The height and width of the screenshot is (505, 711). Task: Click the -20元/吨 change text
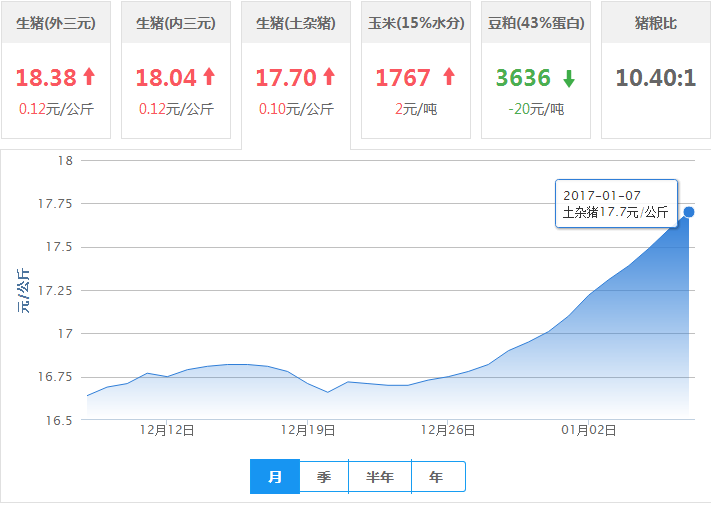click(536, 109)
